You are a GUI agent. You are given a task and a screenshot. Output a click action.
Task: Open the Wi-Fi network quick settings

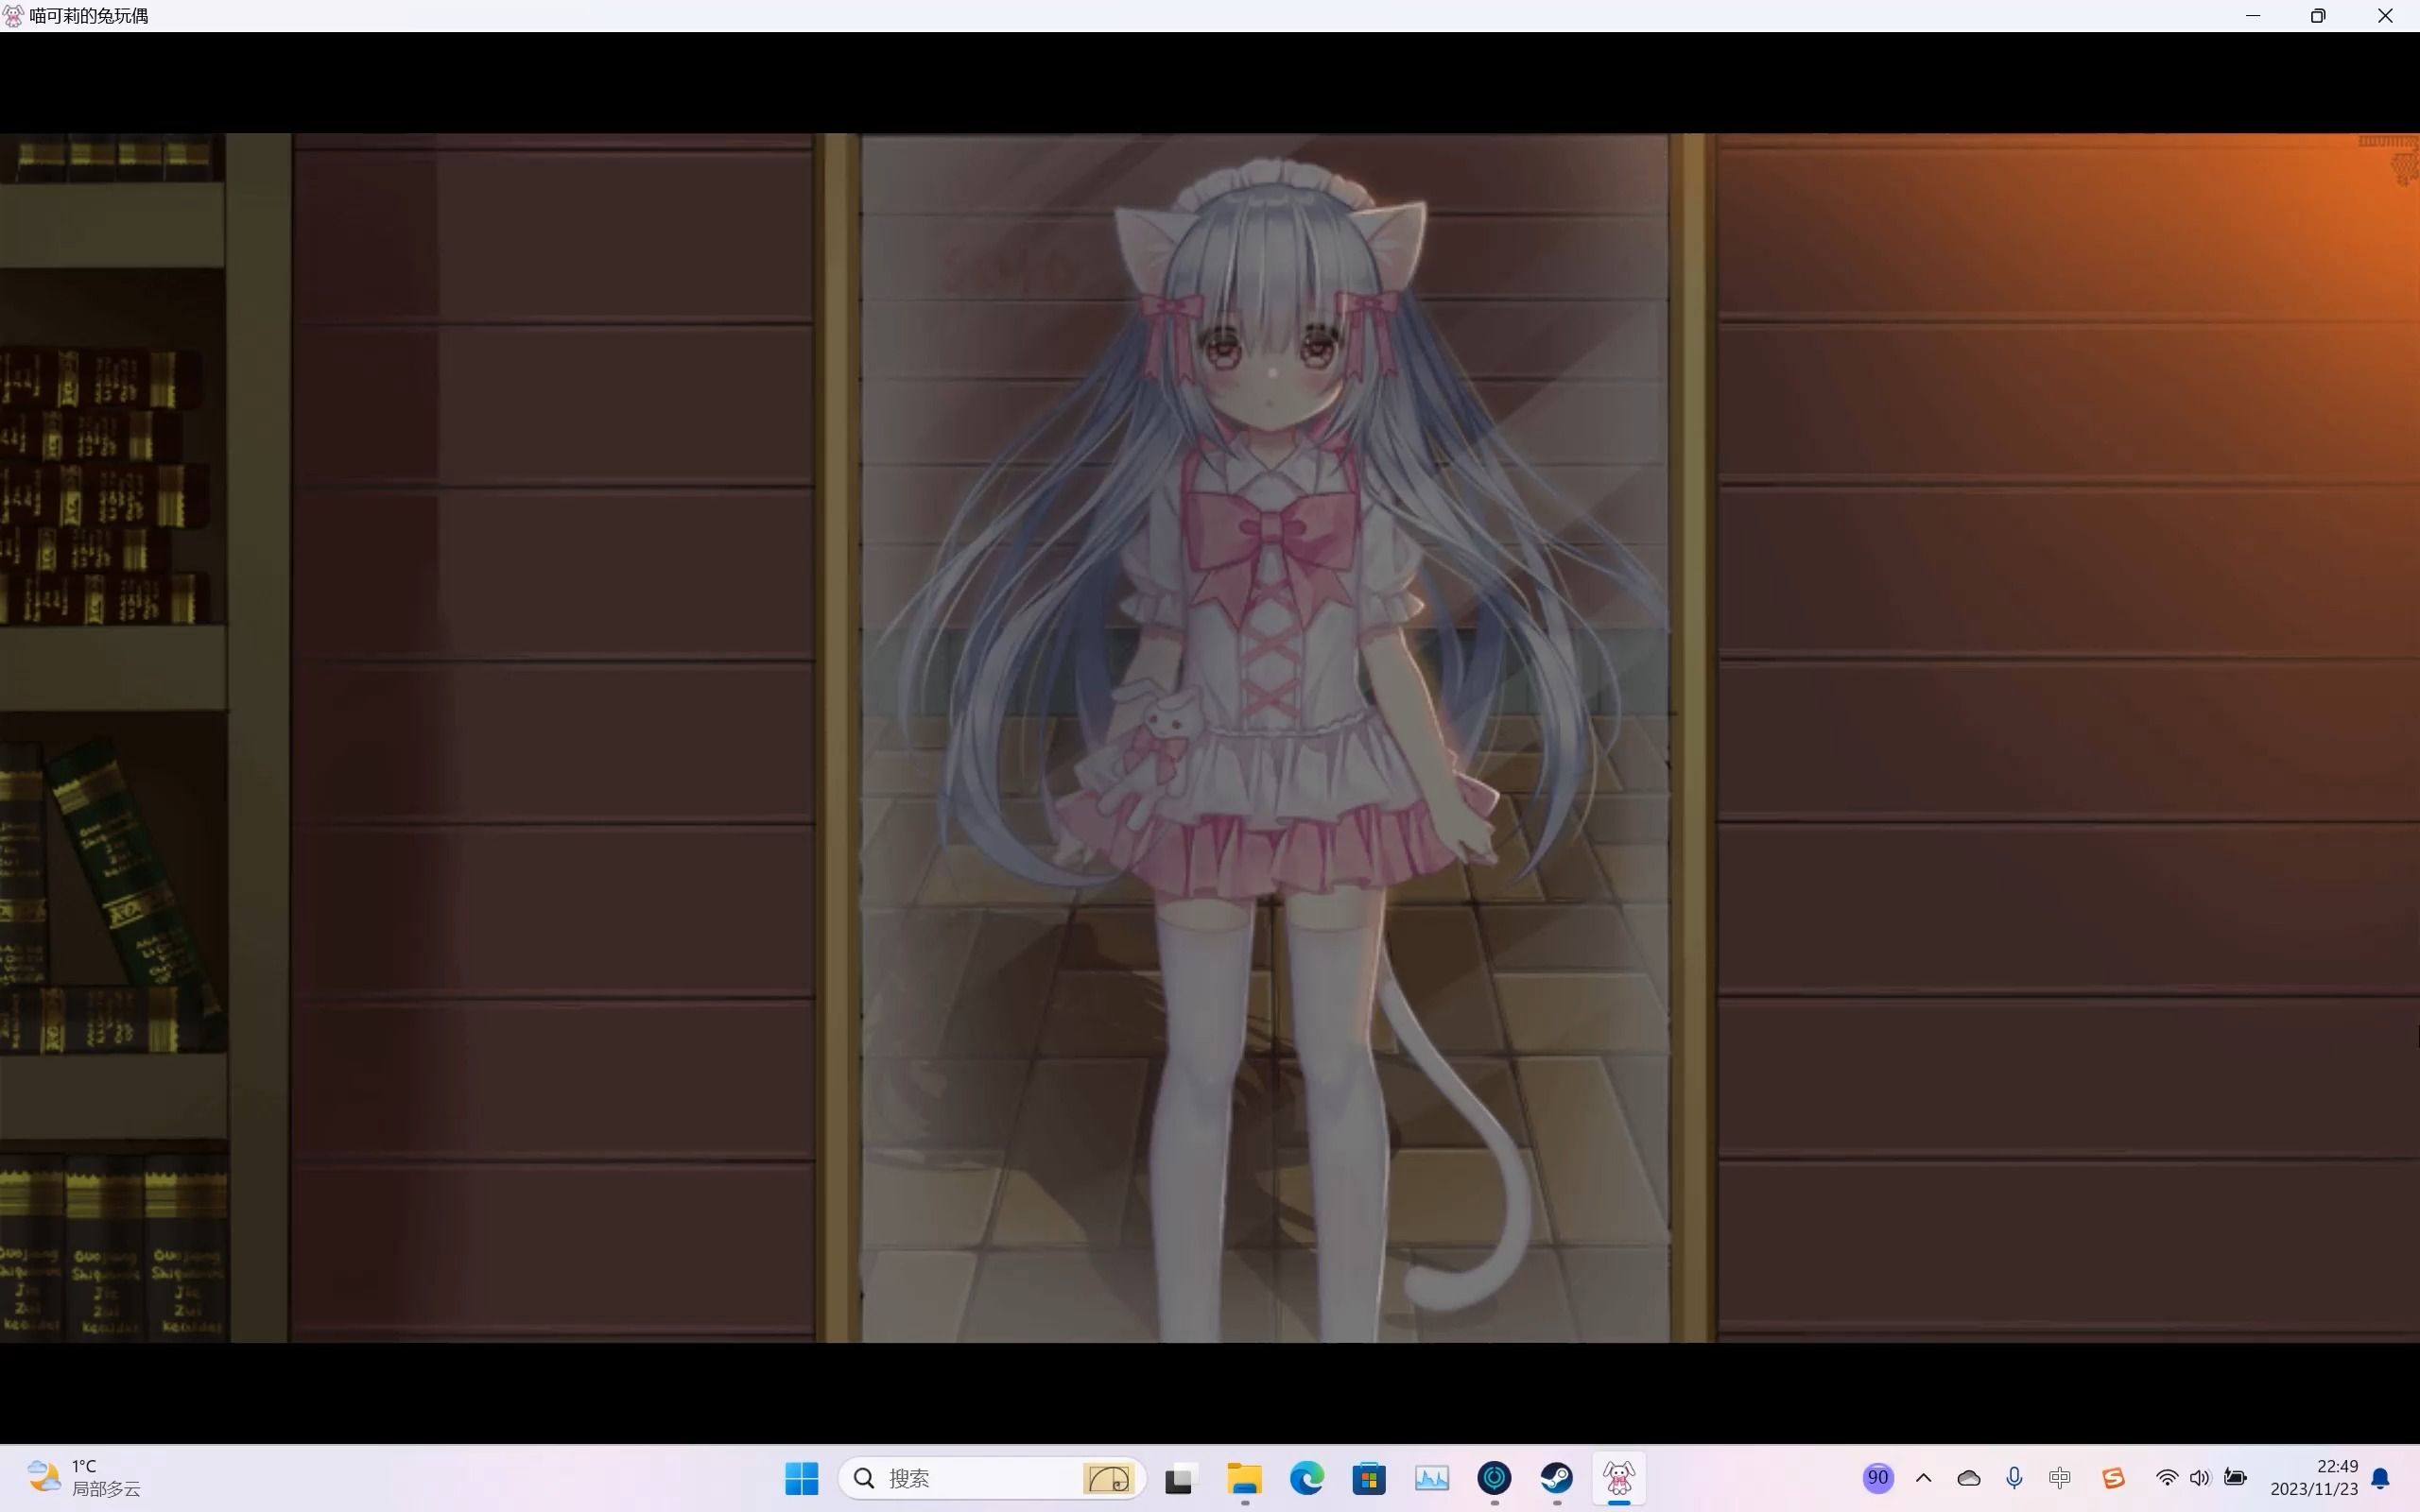pyautogui.click(x=2166, y=1478)
